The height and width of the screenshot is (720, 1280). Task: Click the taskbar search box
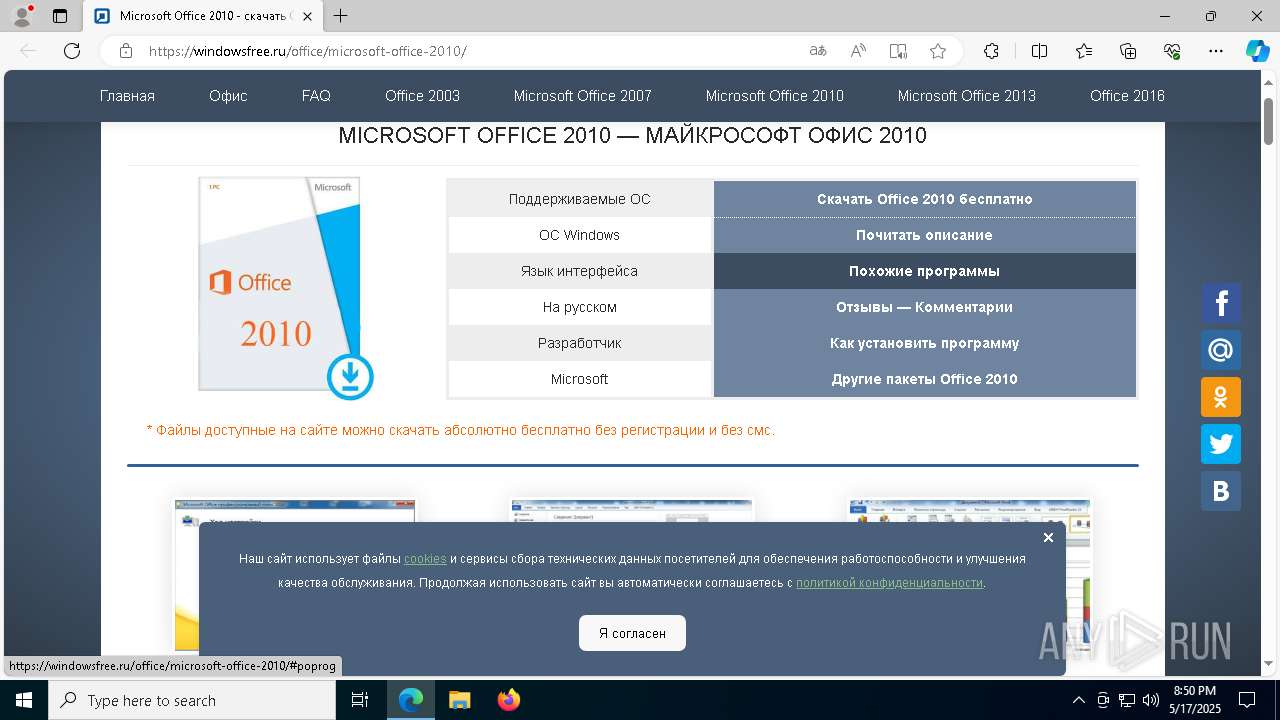click(192, 700)
